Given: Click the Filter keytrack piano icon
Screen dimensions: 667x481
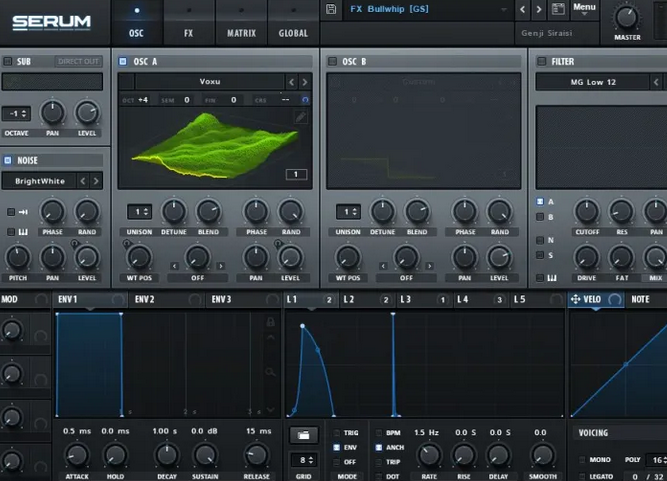Looking at the screenshot, I should (552, 278).
